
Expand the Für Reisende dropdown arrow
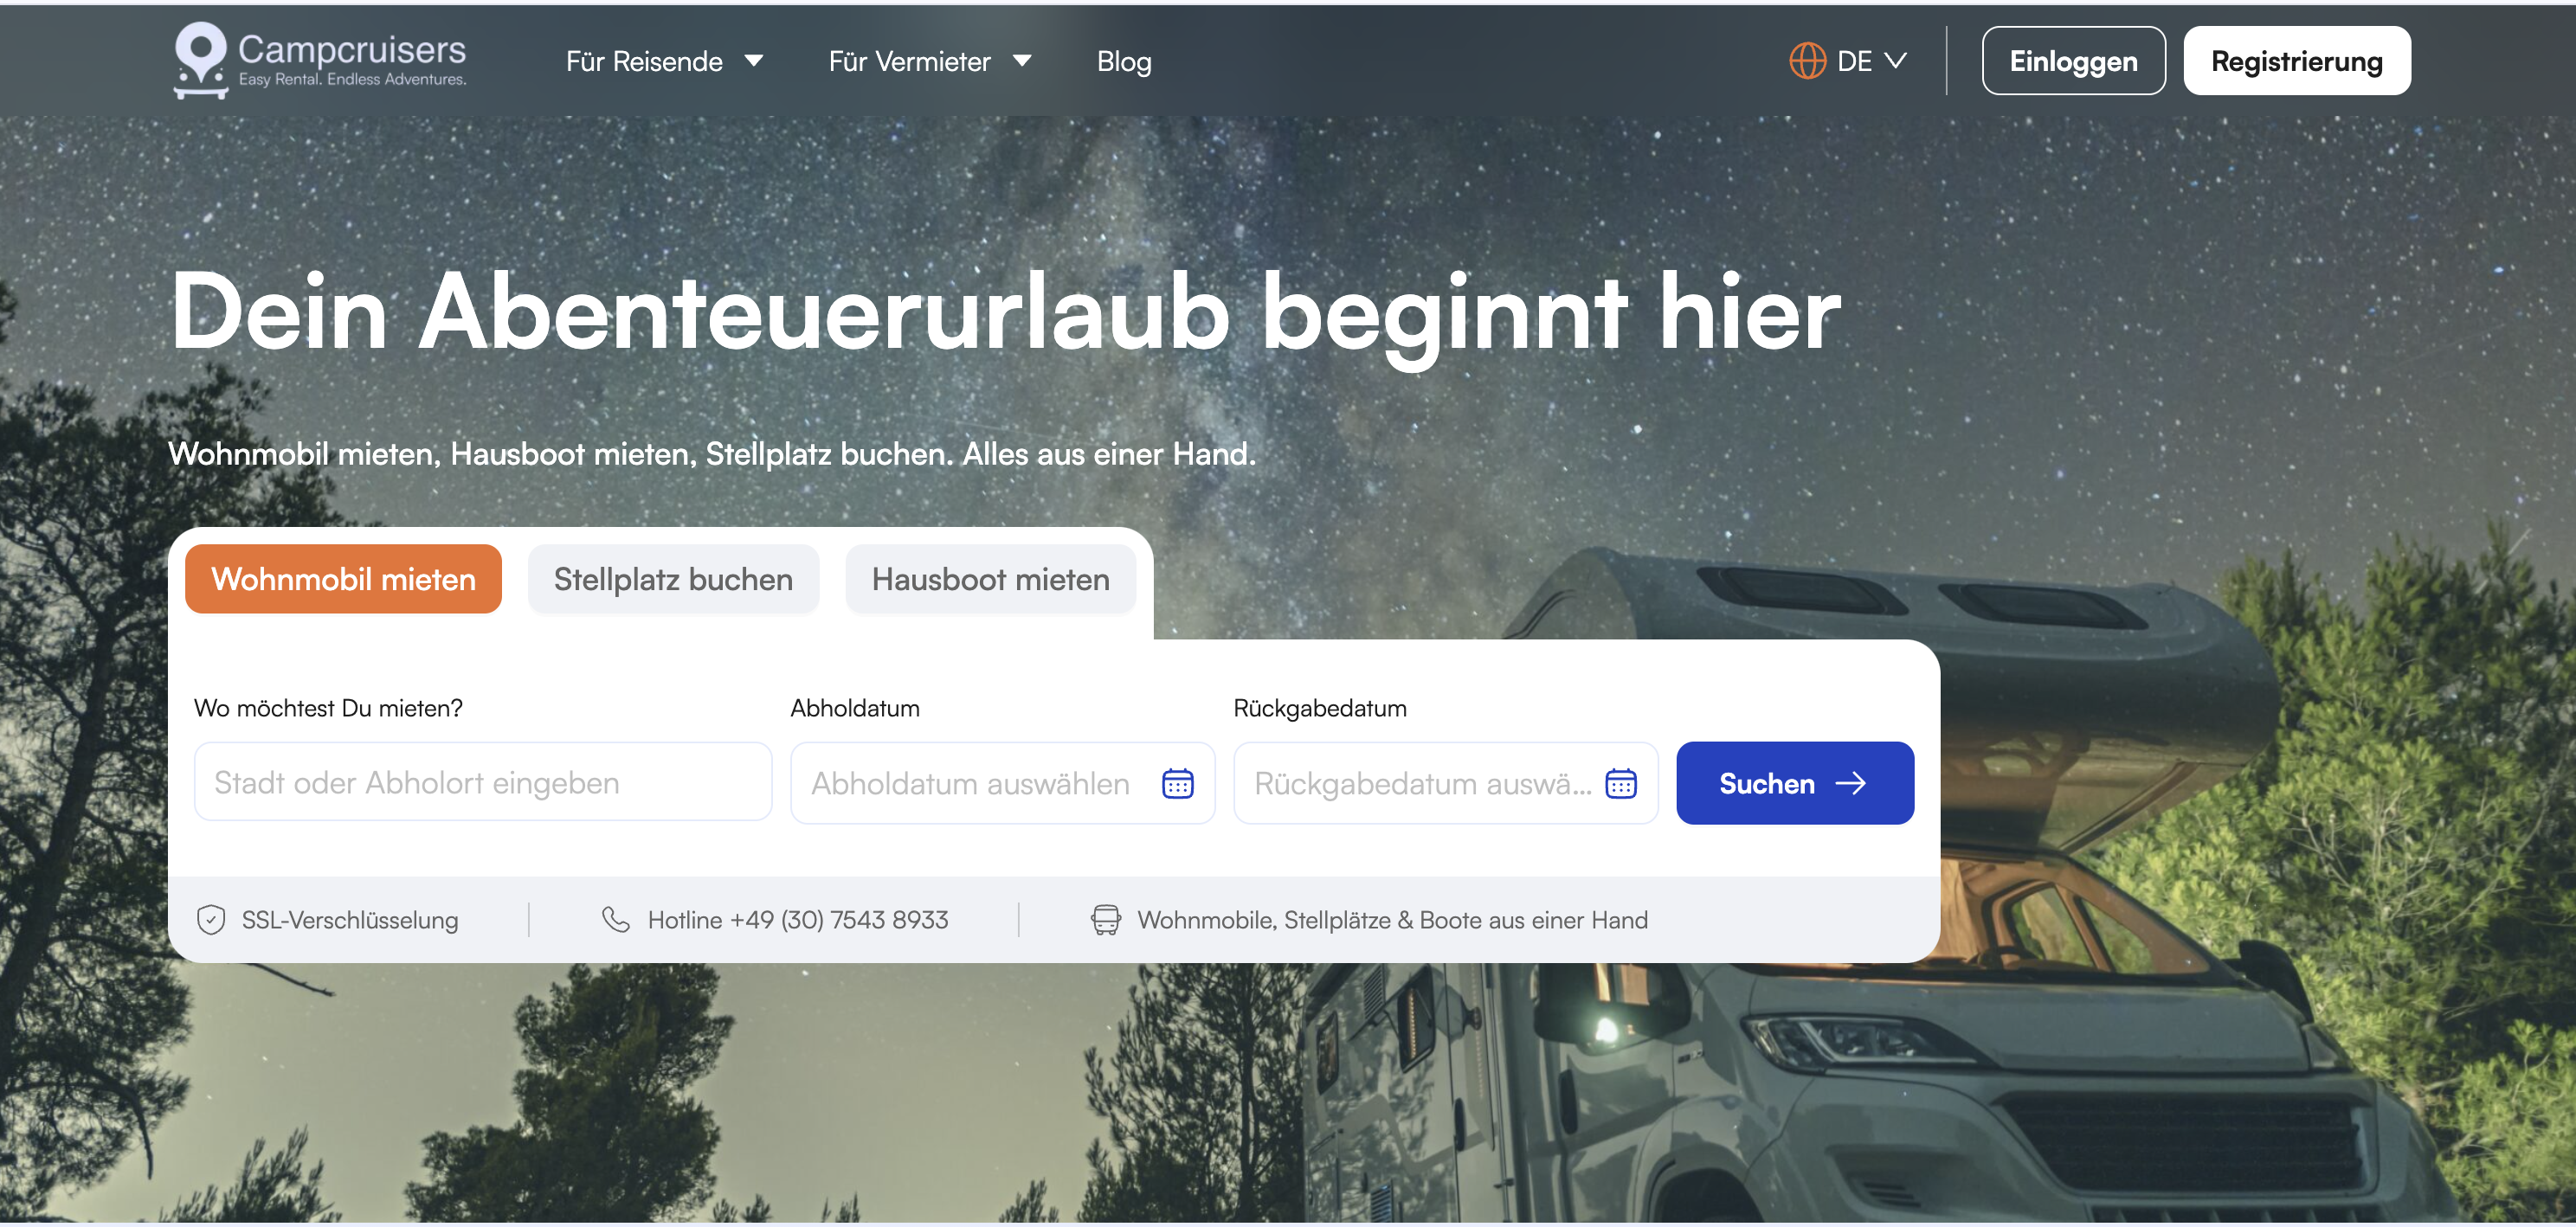pyautogui.click(x=754, y=61)
